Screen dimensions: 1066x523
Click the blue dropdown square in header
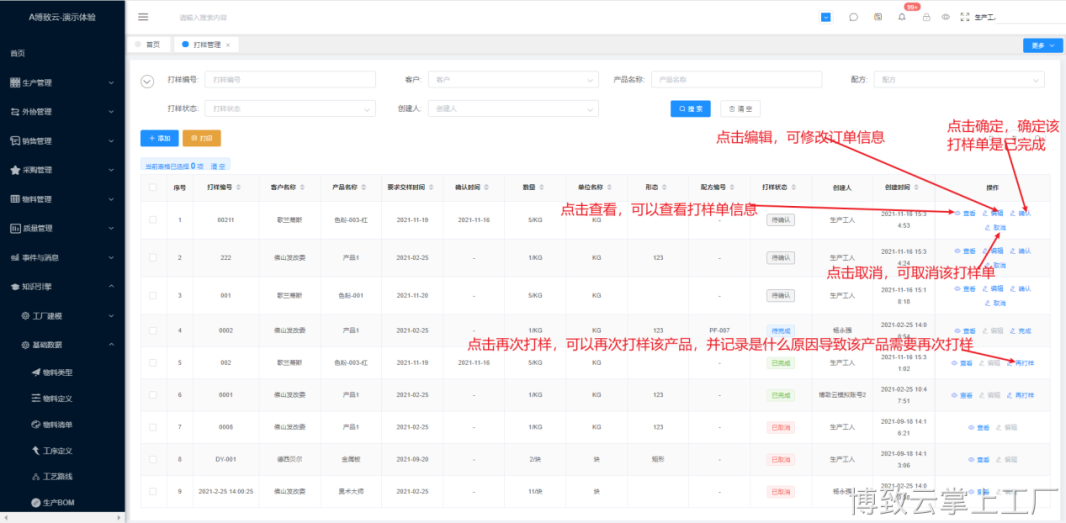[826, 18]
